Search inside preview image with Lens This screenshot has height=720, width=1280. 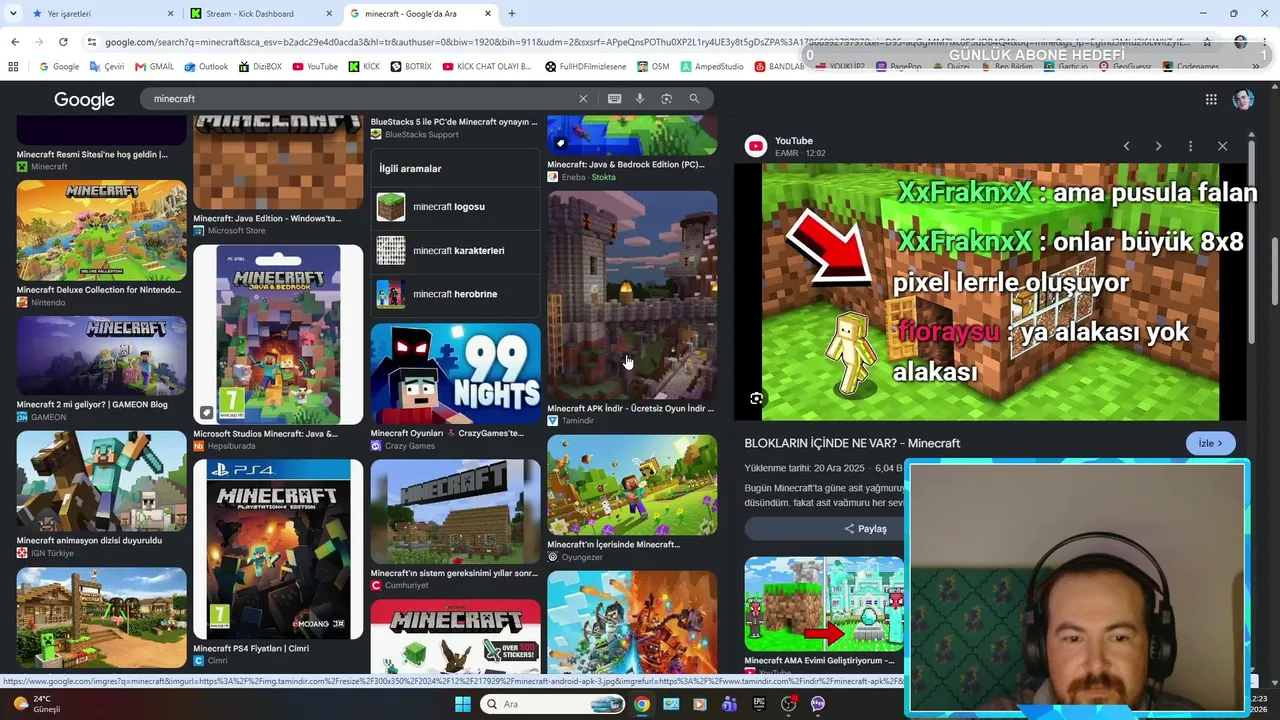[x=756, y=398]
